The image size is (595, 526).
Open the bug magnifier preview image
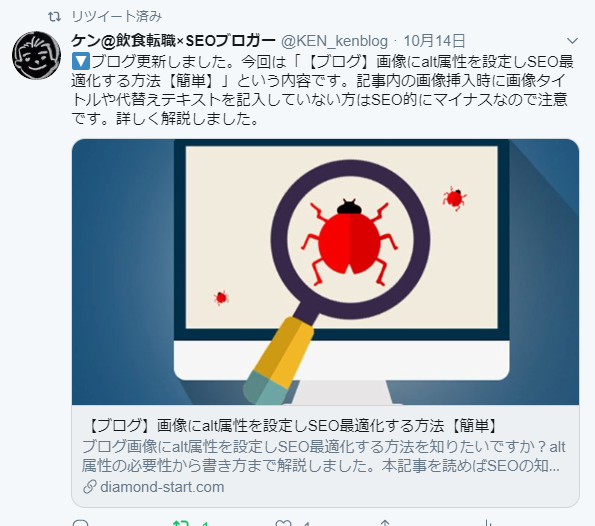tap(325, 272)
